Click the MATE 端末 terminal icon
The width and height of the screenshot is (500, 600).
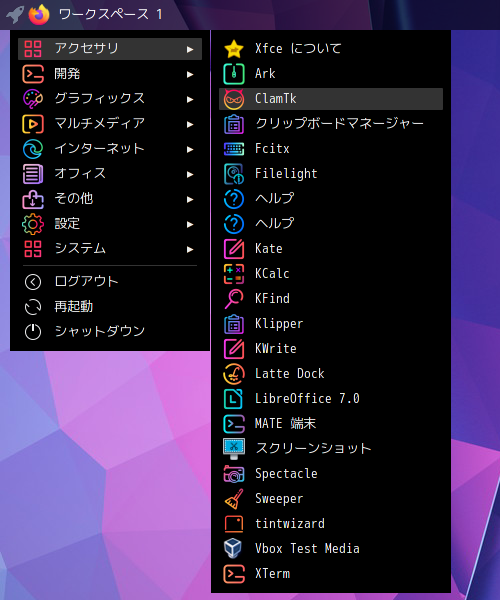pyautogui.click(x=234, y=424)
